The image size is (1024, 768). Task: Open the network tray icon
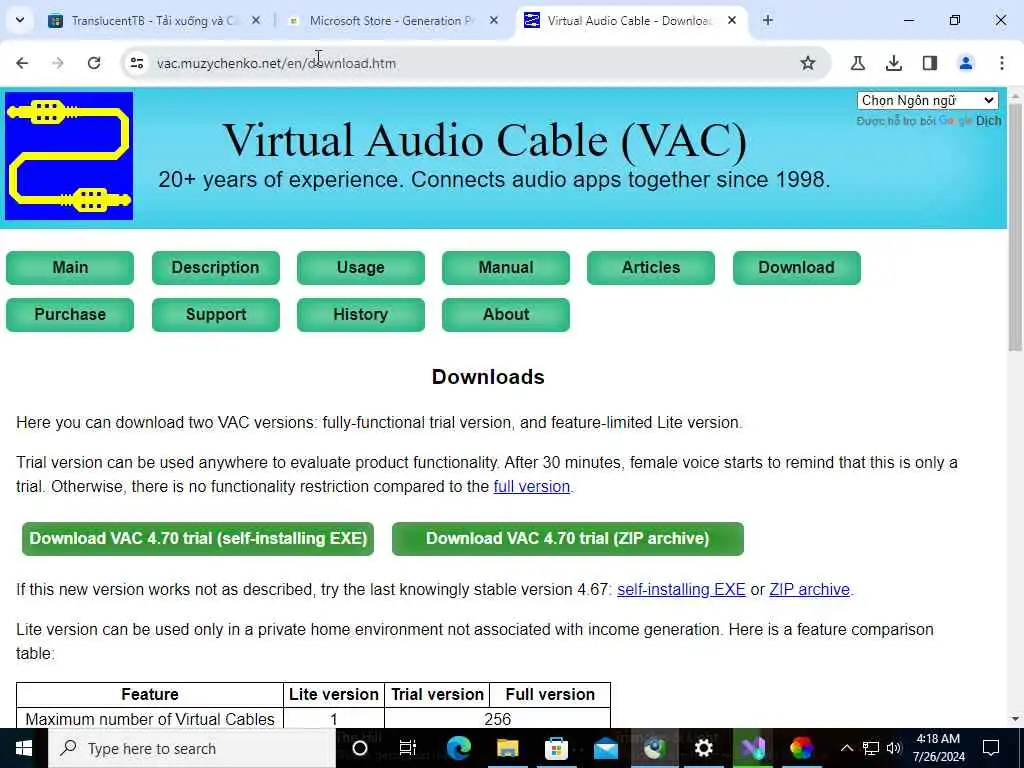(871, 748)
